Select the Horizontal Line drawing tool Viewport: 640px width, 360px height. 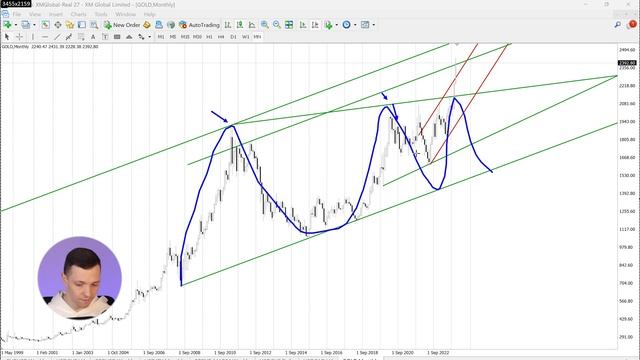(x=45, y=37)
